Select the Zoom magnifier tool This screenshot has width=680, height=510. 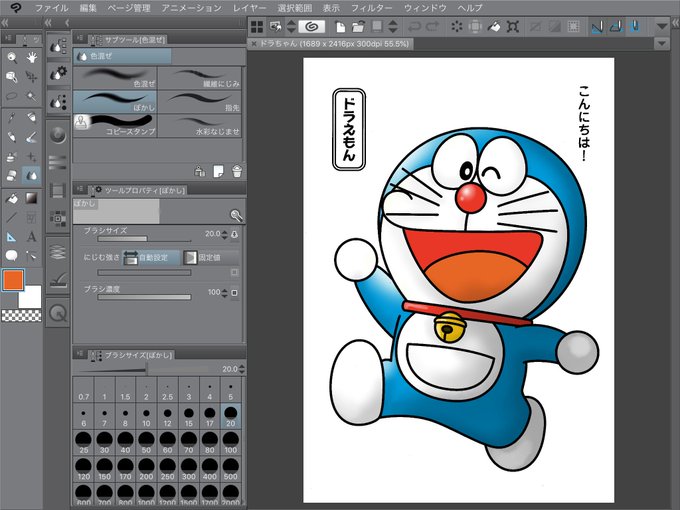tap(12, 57)
